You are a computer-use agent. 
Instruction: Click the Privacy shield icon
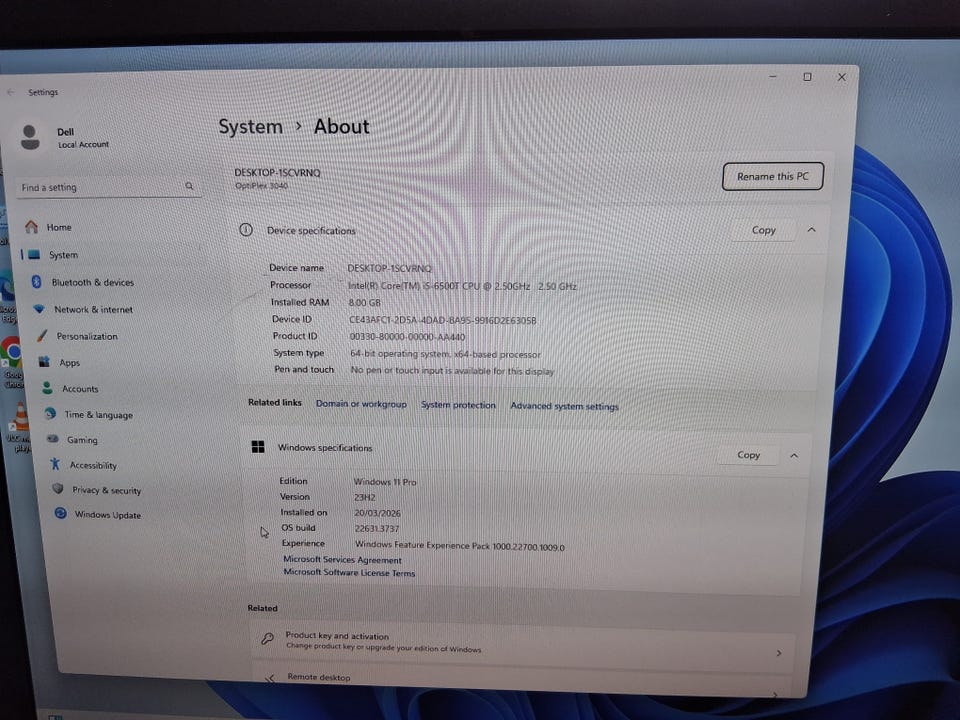pyautogui.click(x=58, y=489)
